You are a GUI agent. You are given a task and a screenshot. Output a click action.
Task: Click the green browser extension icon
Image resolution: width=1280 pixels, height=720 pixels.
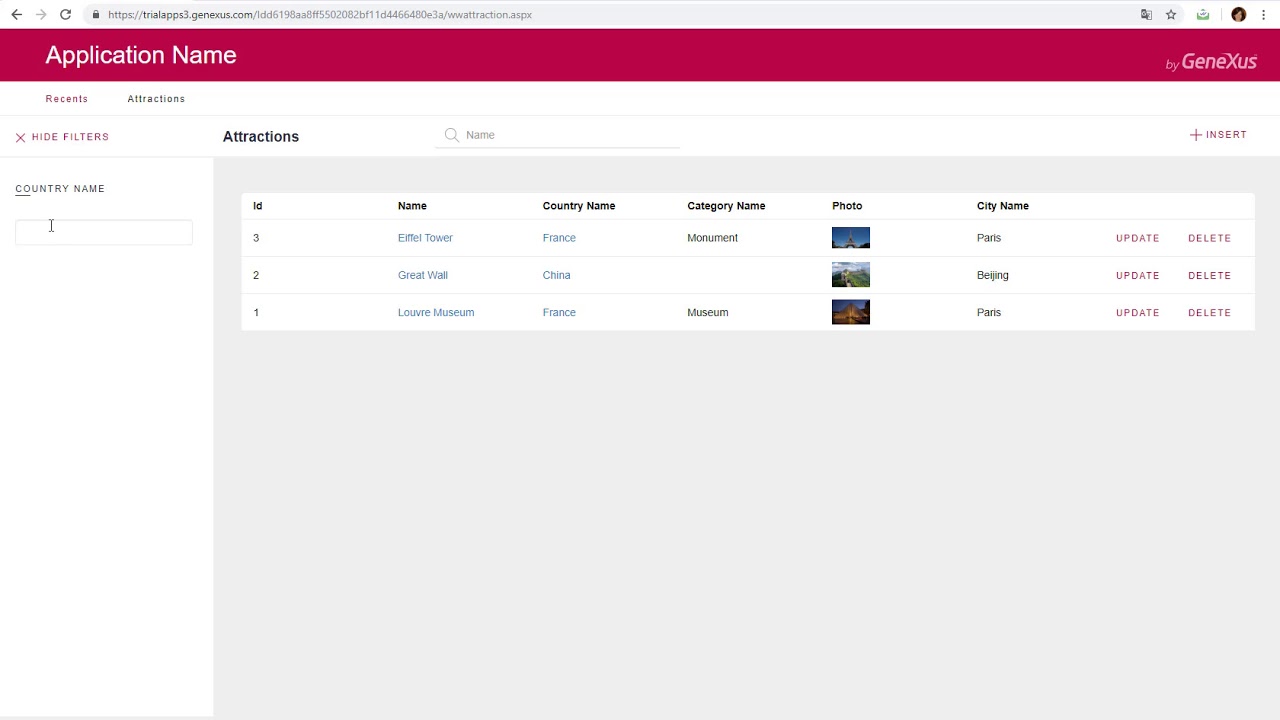pyautogui.click(x=1203, y=15)
